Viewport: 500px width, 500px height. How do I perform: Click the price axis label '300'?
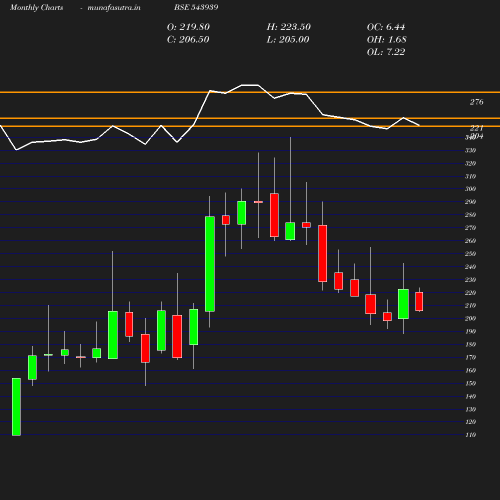pyautogui.click(x=470, y=189)
